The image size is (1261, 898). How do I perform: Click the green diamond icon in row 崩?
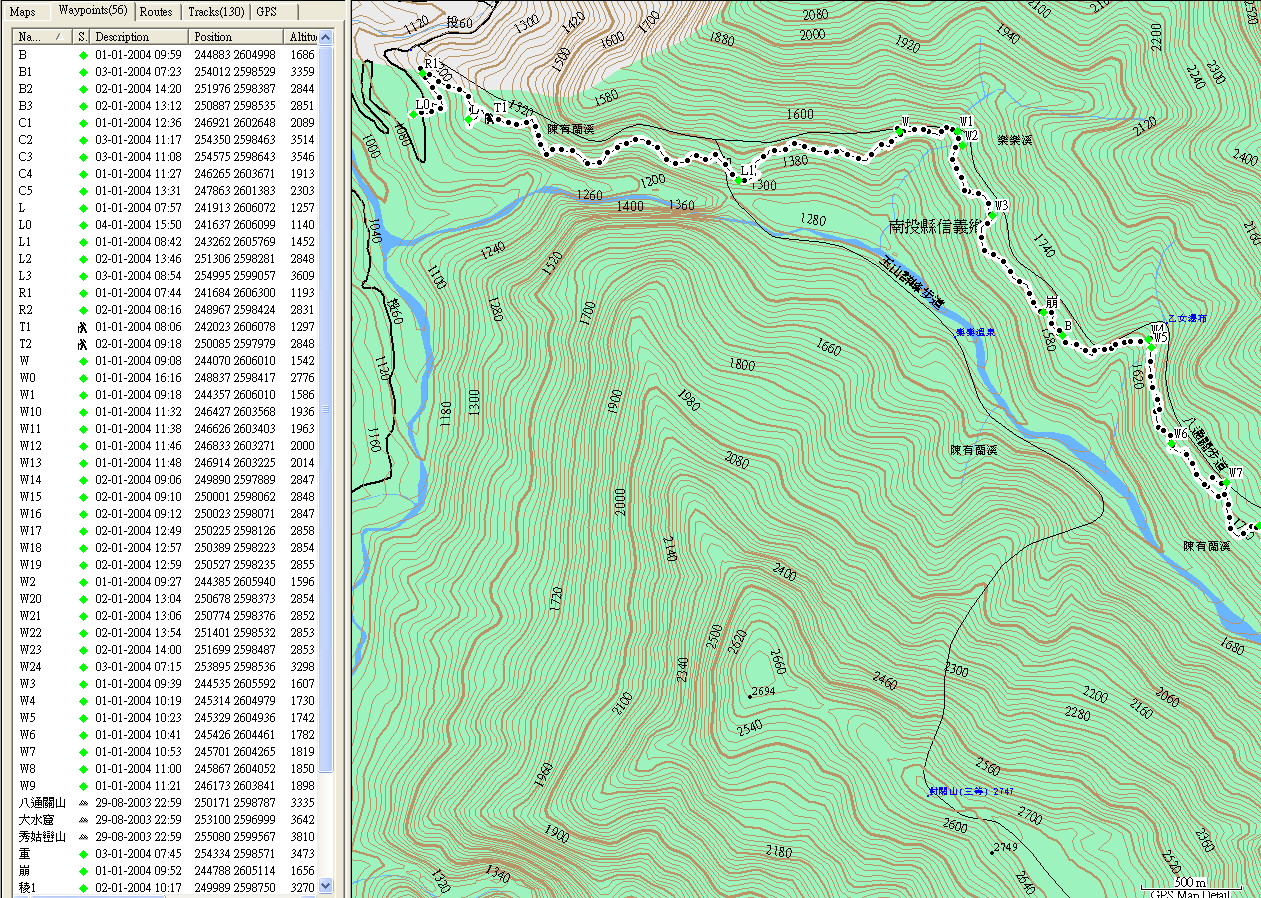[83, 871]
